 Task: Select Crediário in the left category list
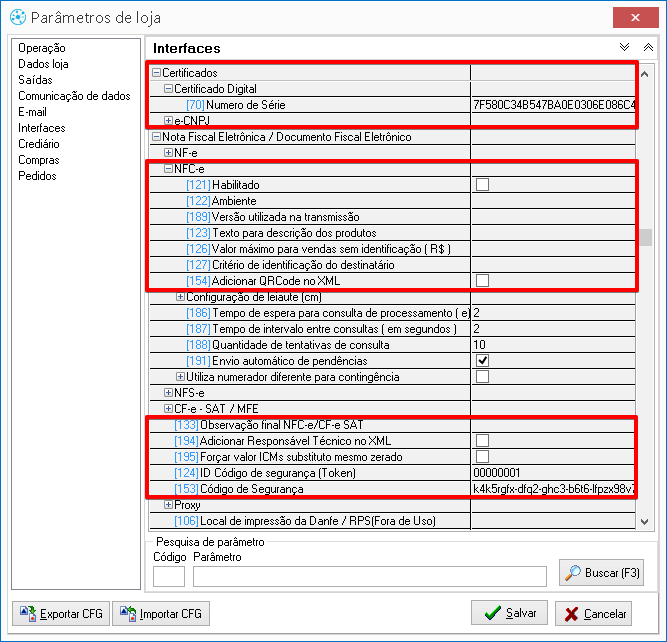tap(39, 144)
